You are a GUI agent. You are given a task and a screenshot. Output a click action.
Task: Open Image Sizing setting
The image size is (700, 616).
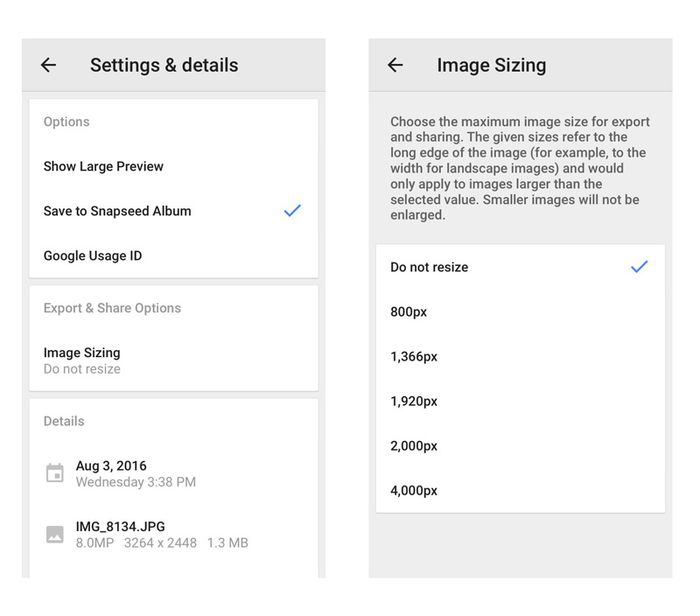coord(174,361)
